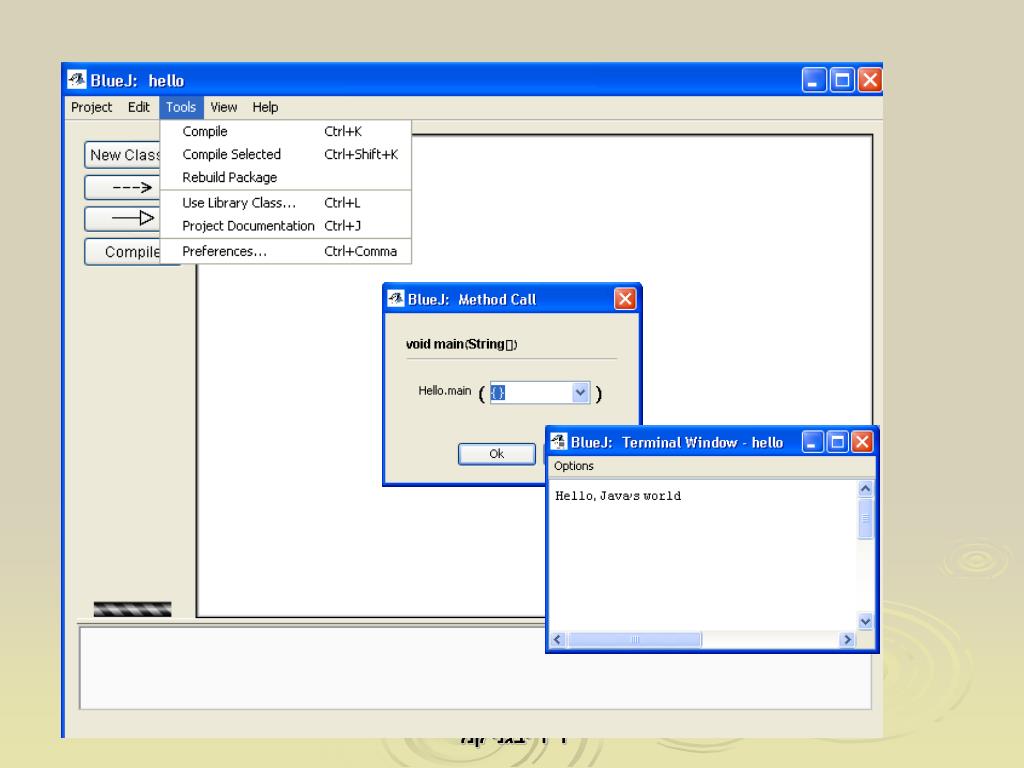This screenshot has width=1024, height=768.
Task: Open Use Library Class option
Action: pyautogui.click(x=286, y=202)
